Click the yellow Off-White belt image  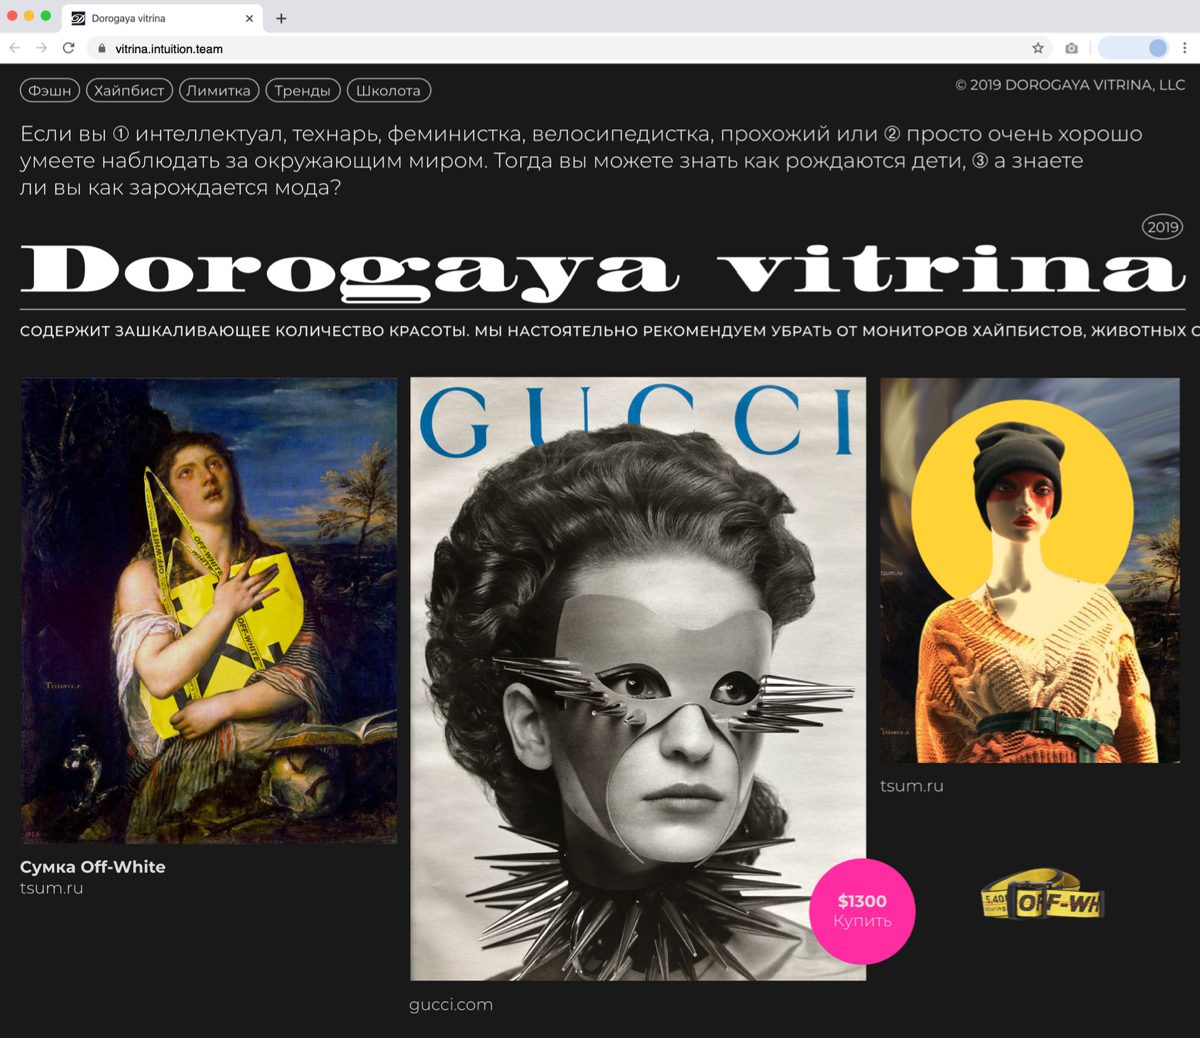tap(1043, 895)
